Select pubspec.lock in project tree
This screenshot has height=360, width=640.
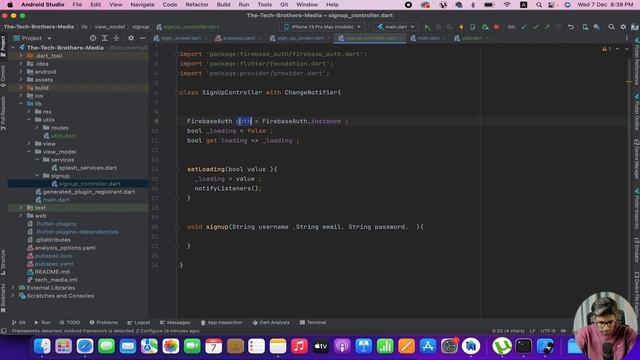49,256
